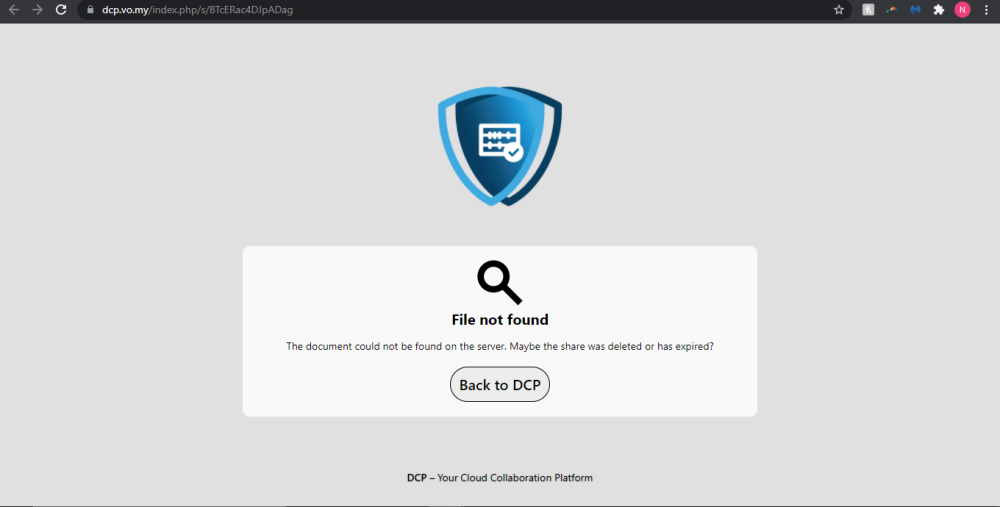Image resolution: width=1000 pixels, height=507 pixels.
Task: Click the DCP footer tagline text
Action: point(514,478)
